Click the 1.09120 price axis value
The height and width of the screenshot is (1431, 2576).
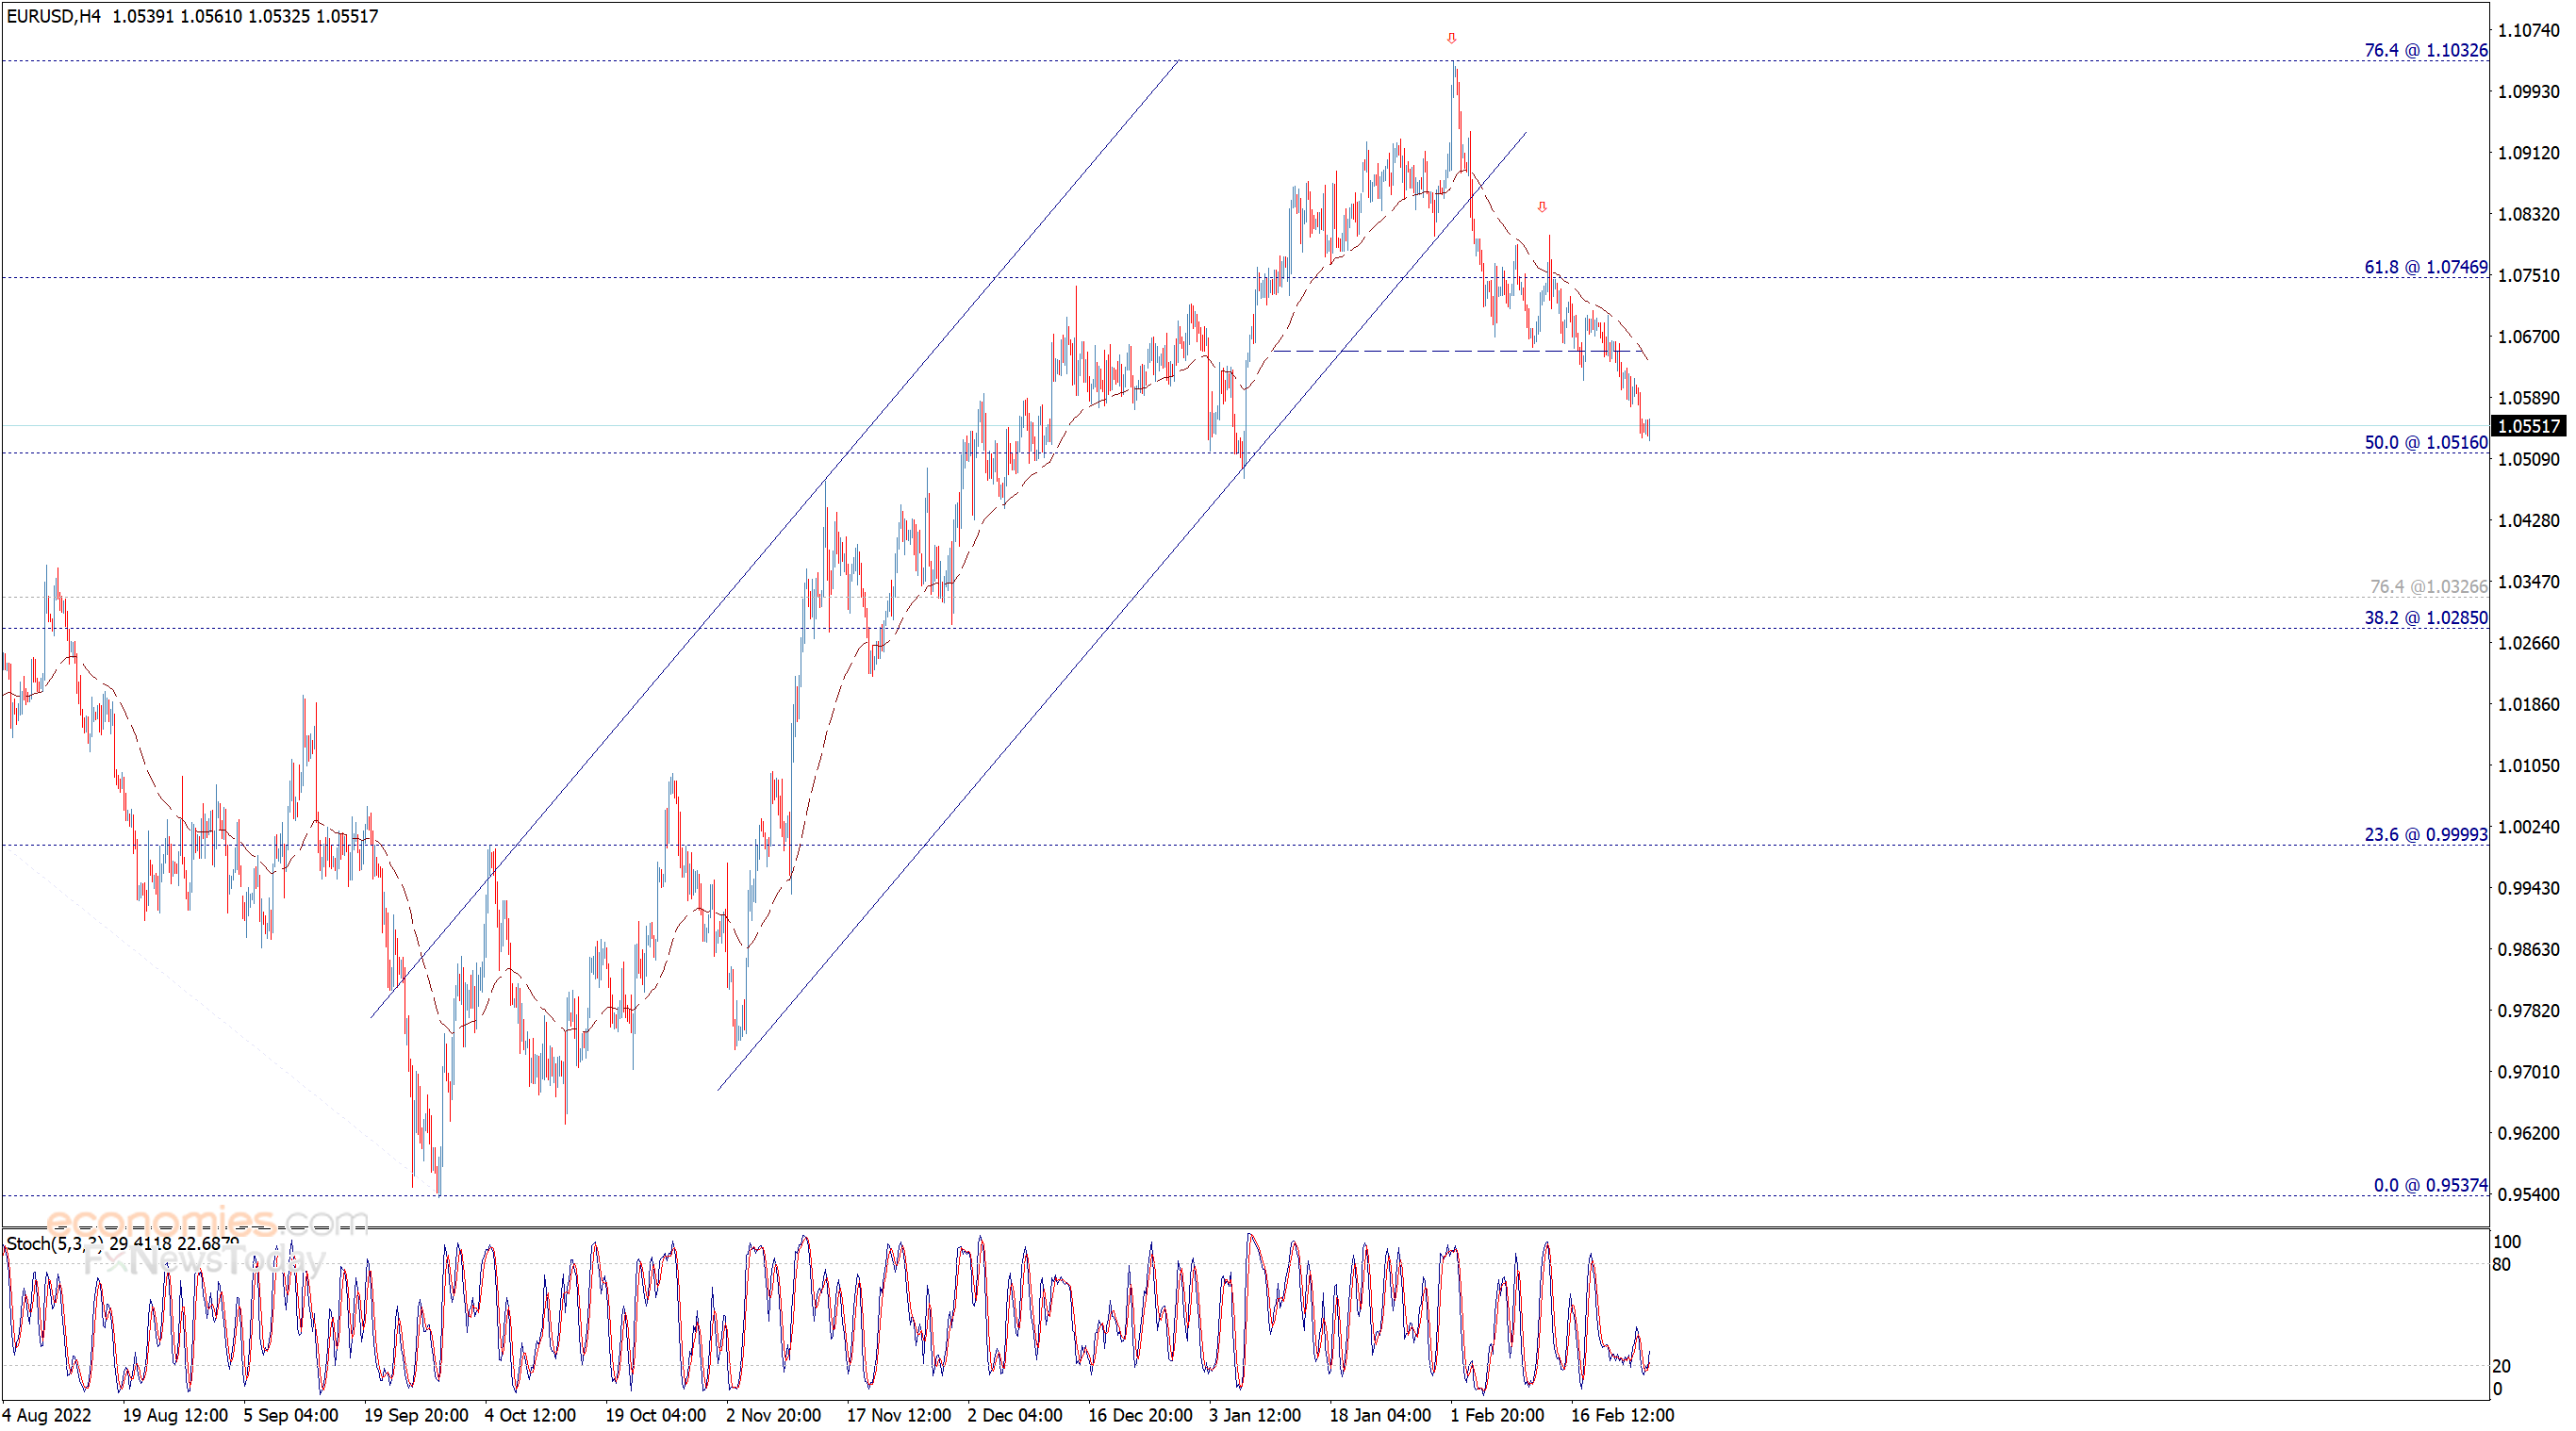tap(2528, 153)
